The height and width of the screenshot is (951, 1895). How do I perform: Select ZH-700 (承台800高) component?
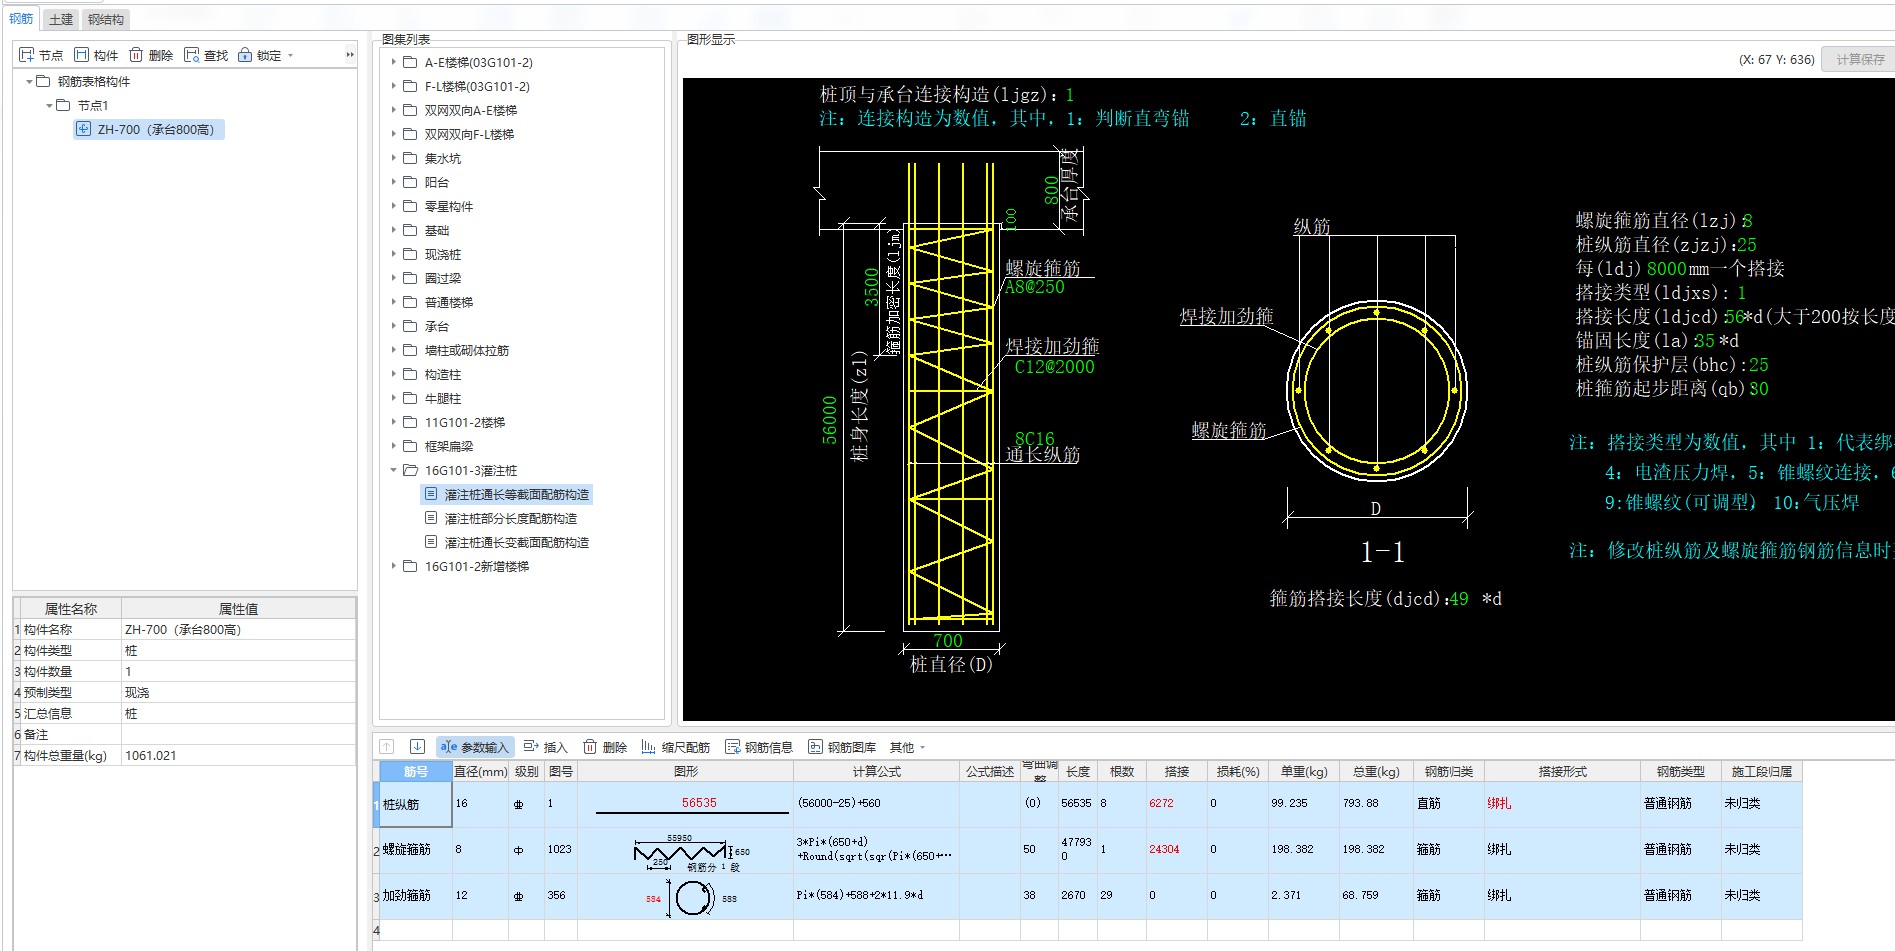pos(149,130)
